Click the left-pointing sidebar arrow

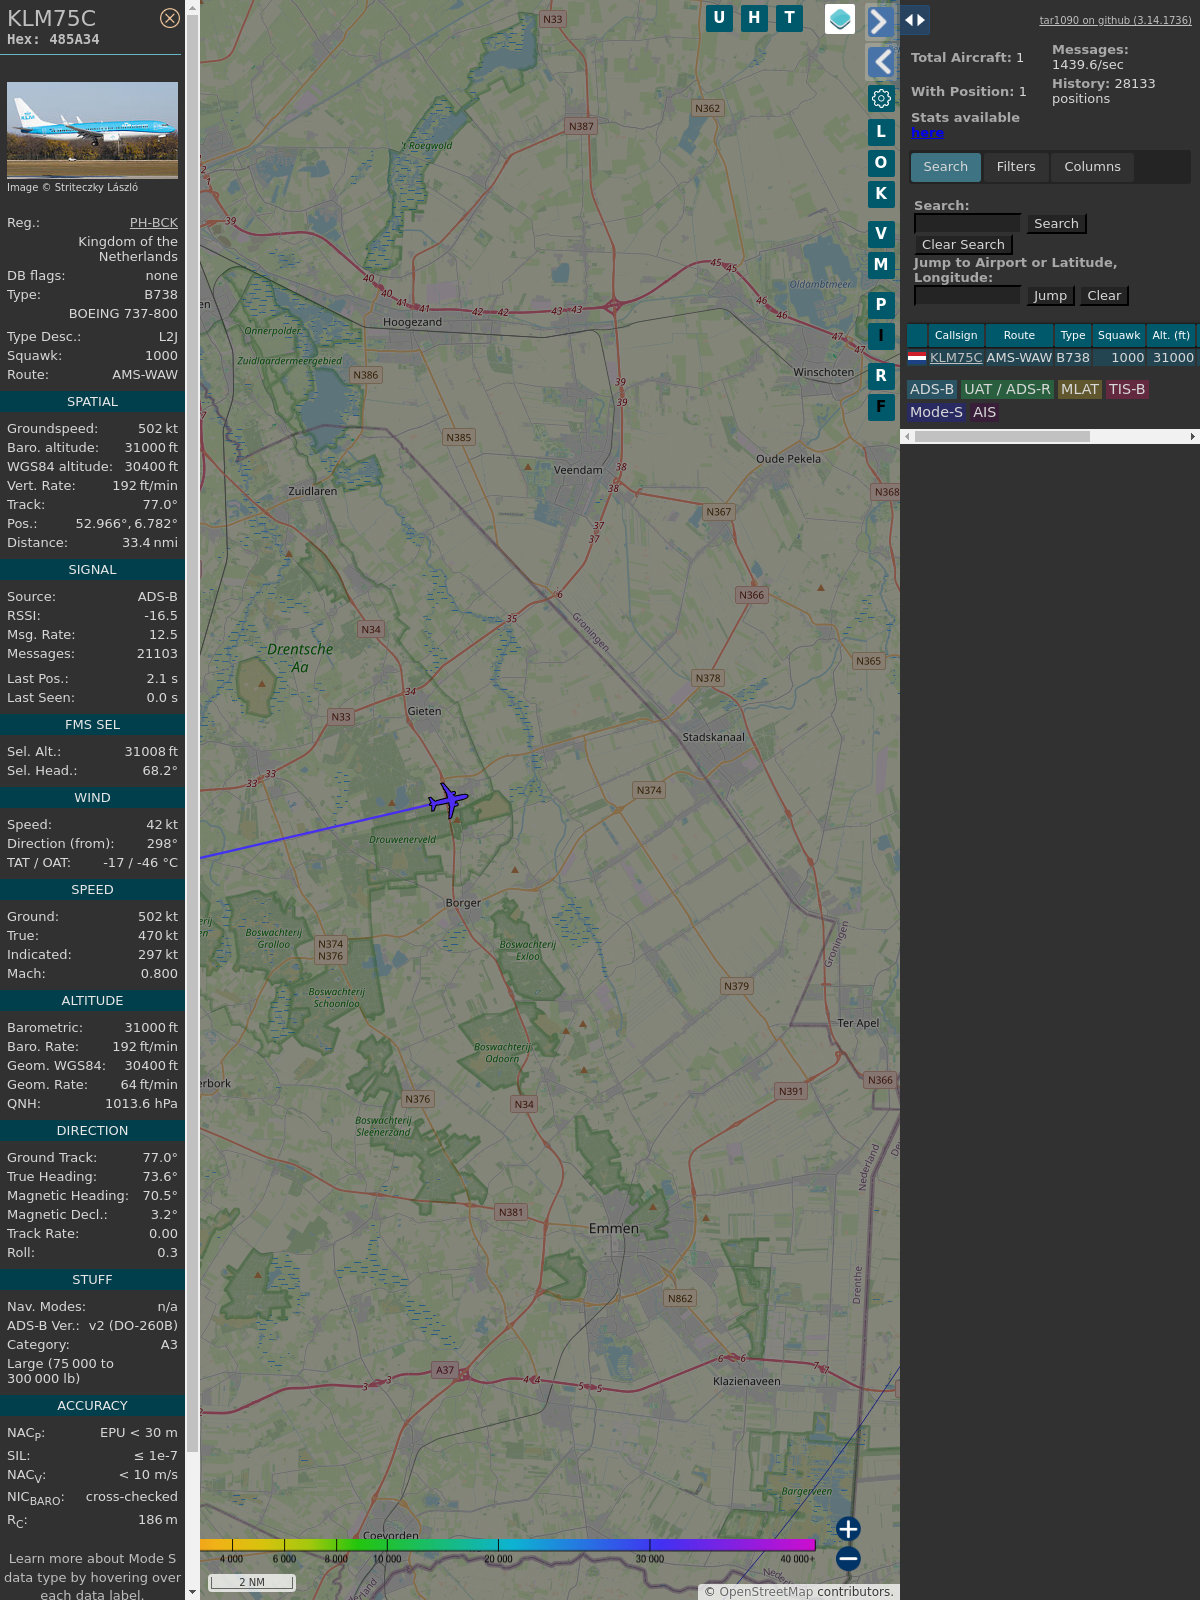click(880, 62)
